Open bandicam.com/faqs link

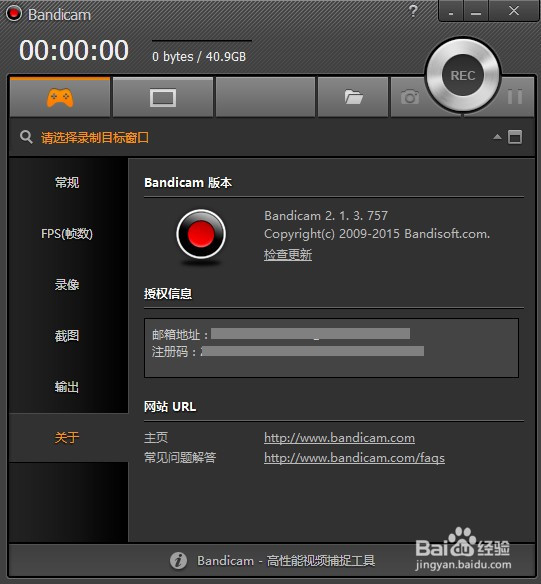tap(354, 458)
